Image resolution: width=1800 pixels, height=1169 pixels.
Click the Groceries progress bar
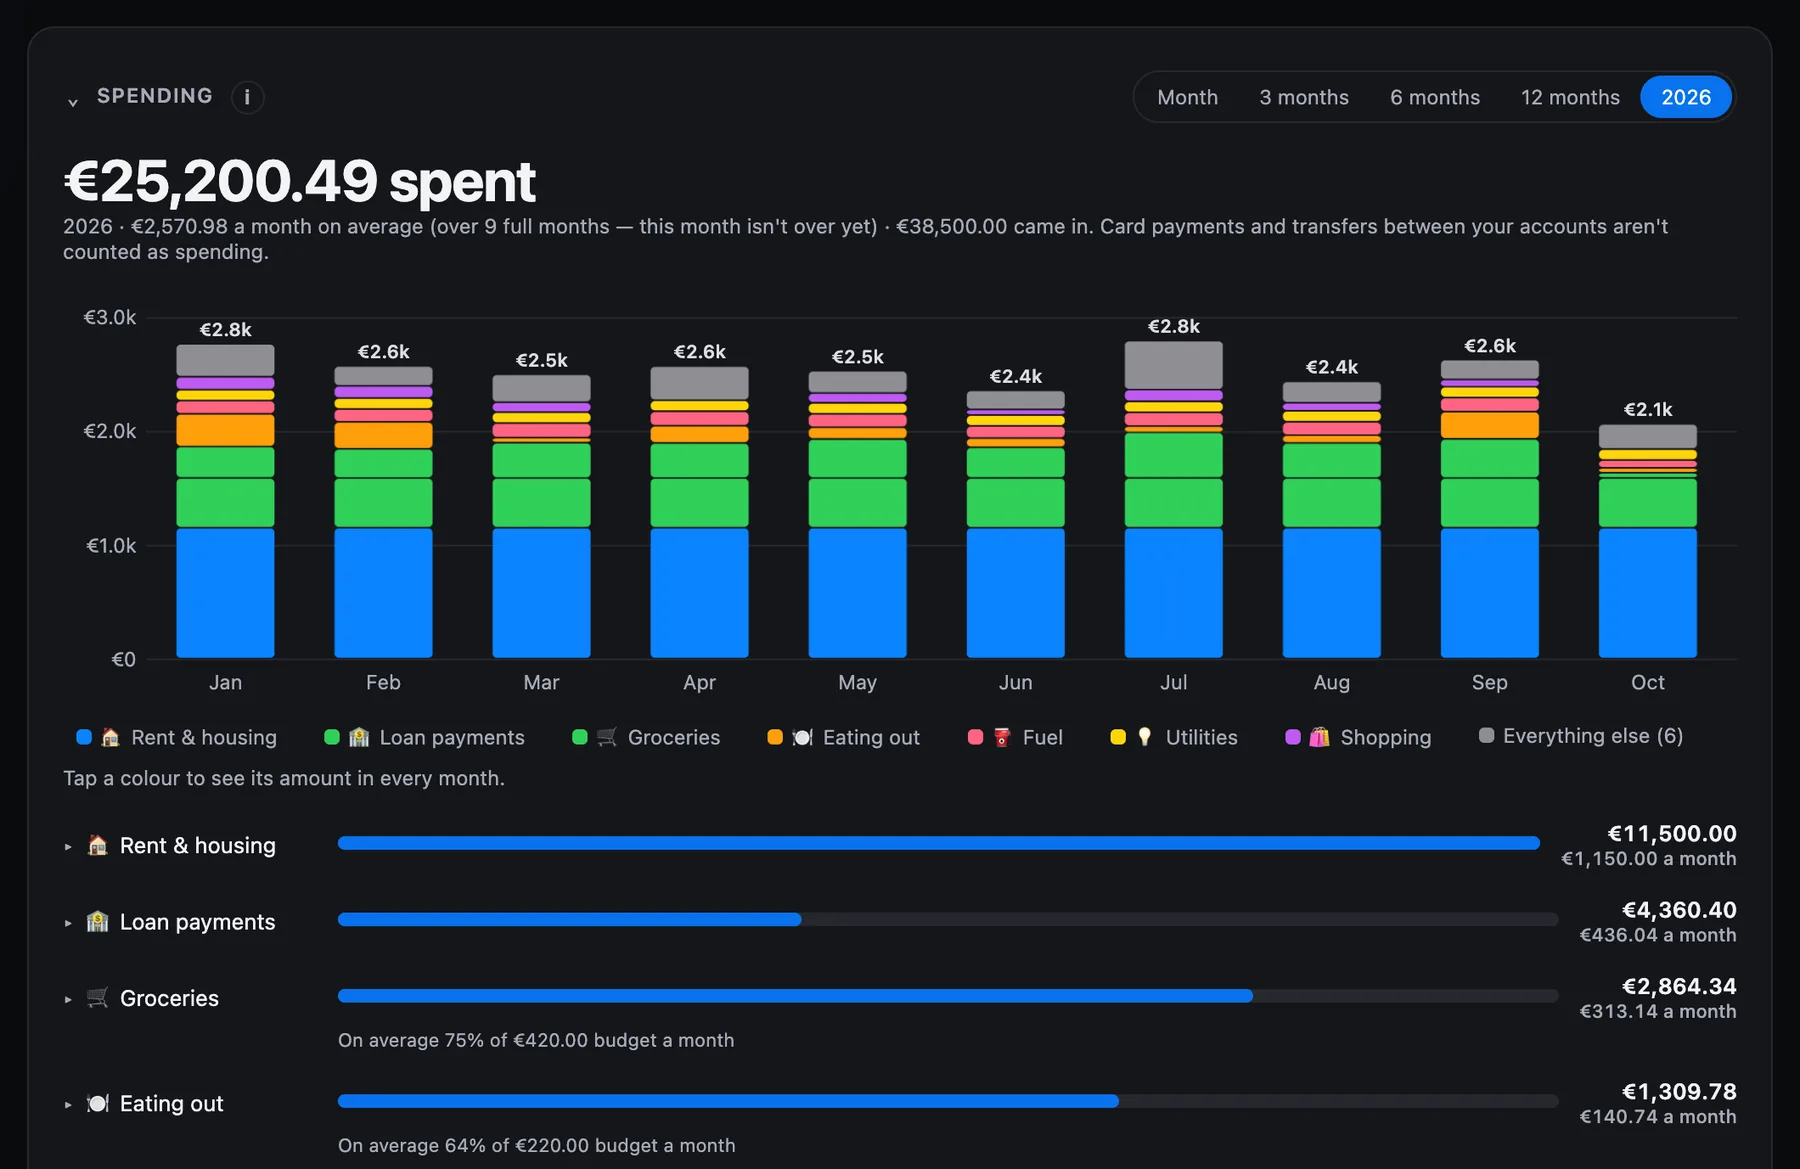tap(948, 995)
